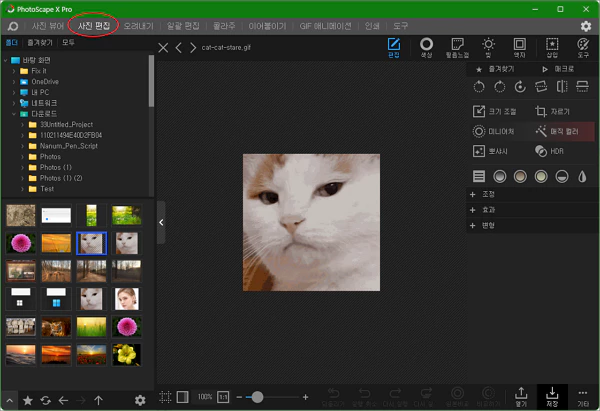Open the 빛 (Light) sun icon panel
Screen dimensions: 600x411
[488, 48]
